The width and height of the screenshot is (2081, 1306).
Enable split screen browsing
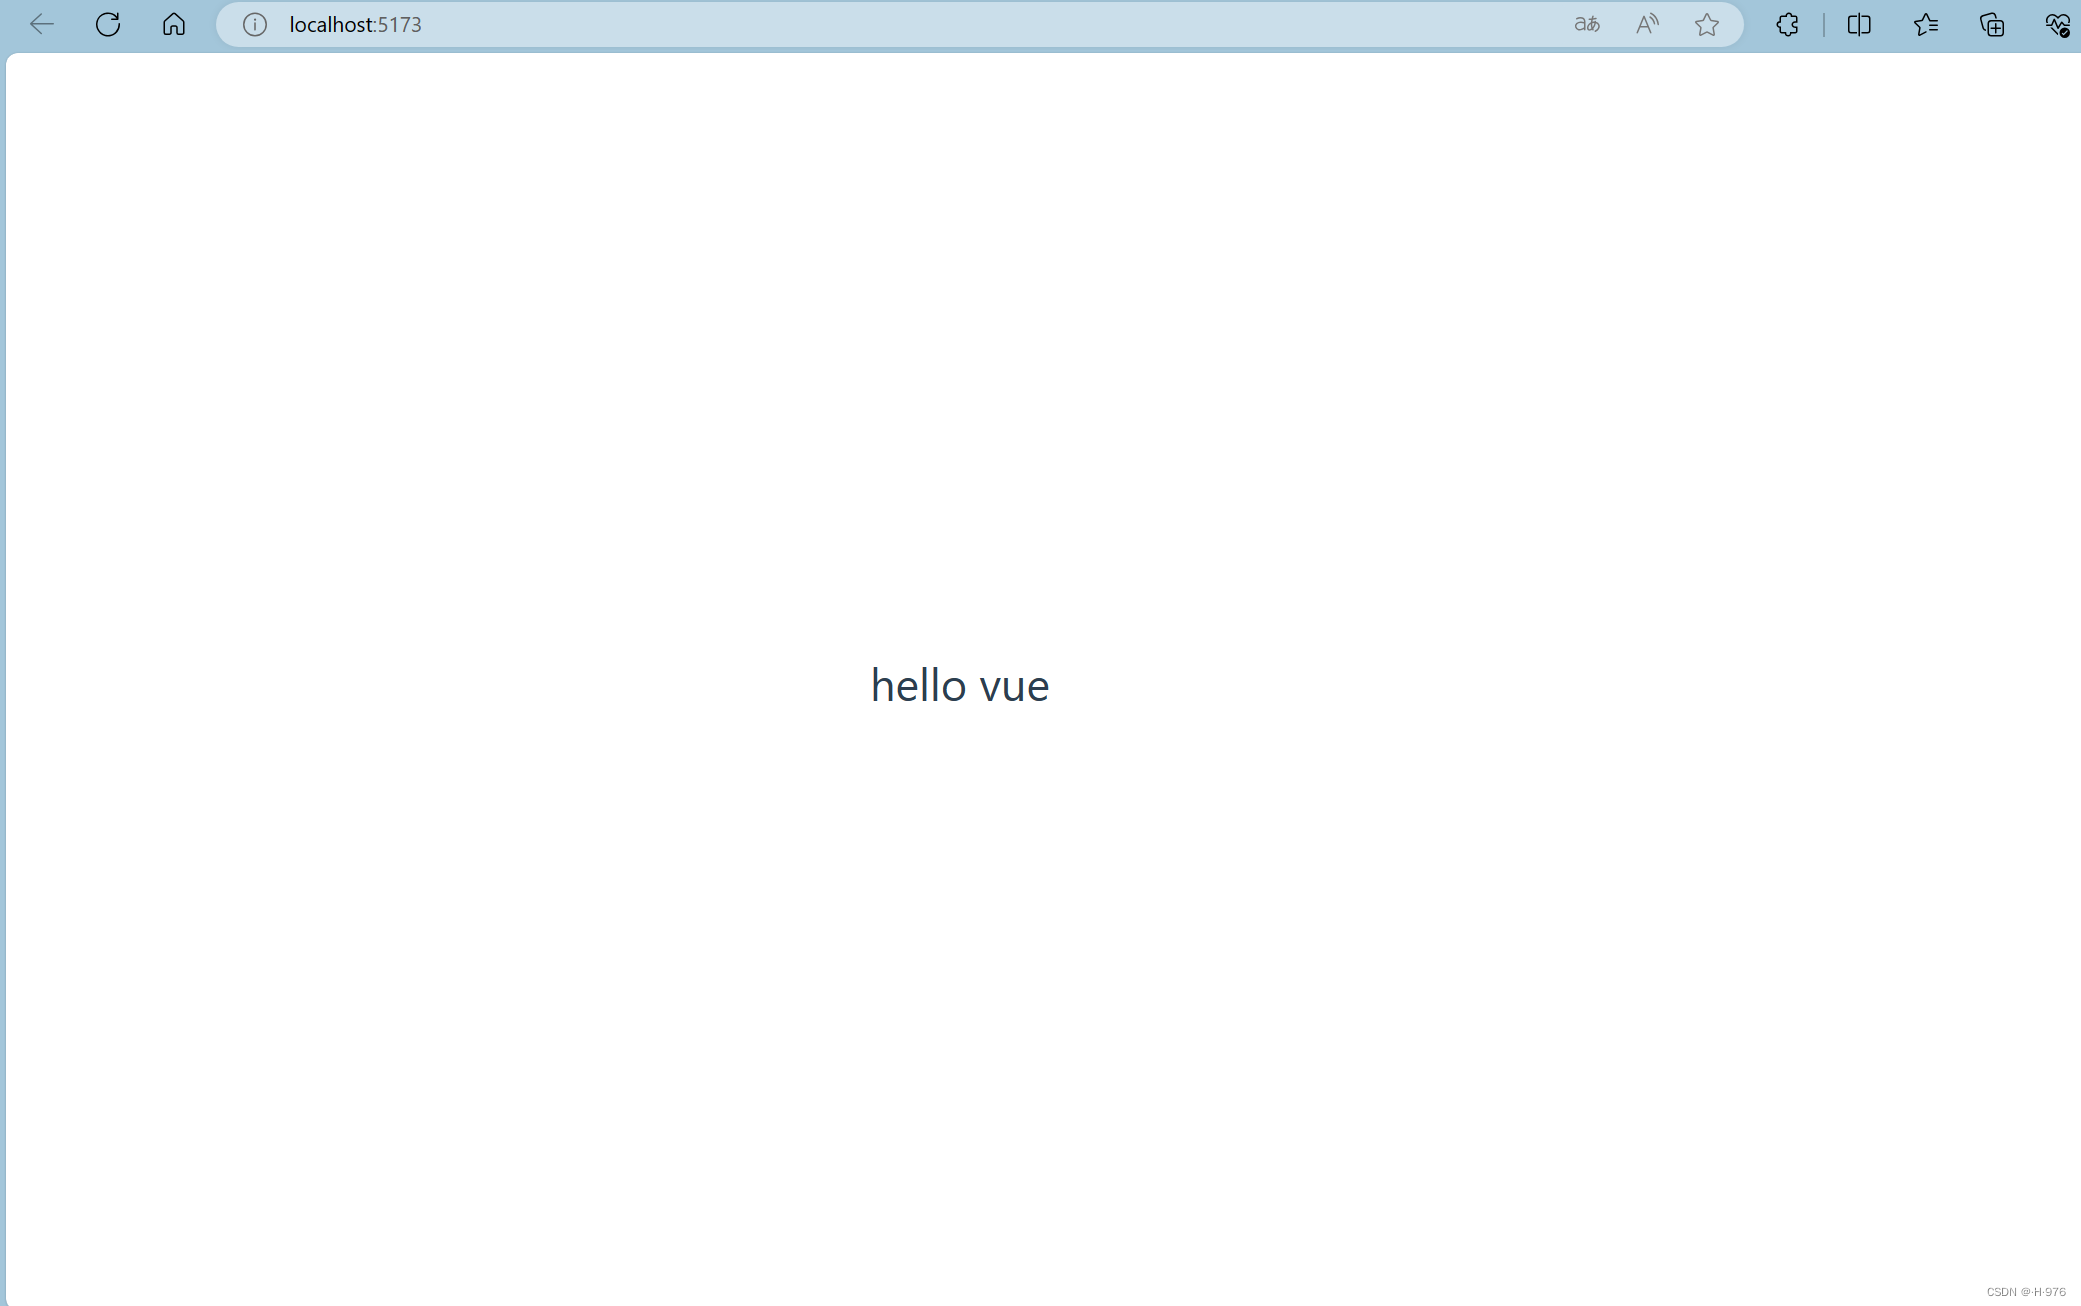click(x=1859, y=24)
